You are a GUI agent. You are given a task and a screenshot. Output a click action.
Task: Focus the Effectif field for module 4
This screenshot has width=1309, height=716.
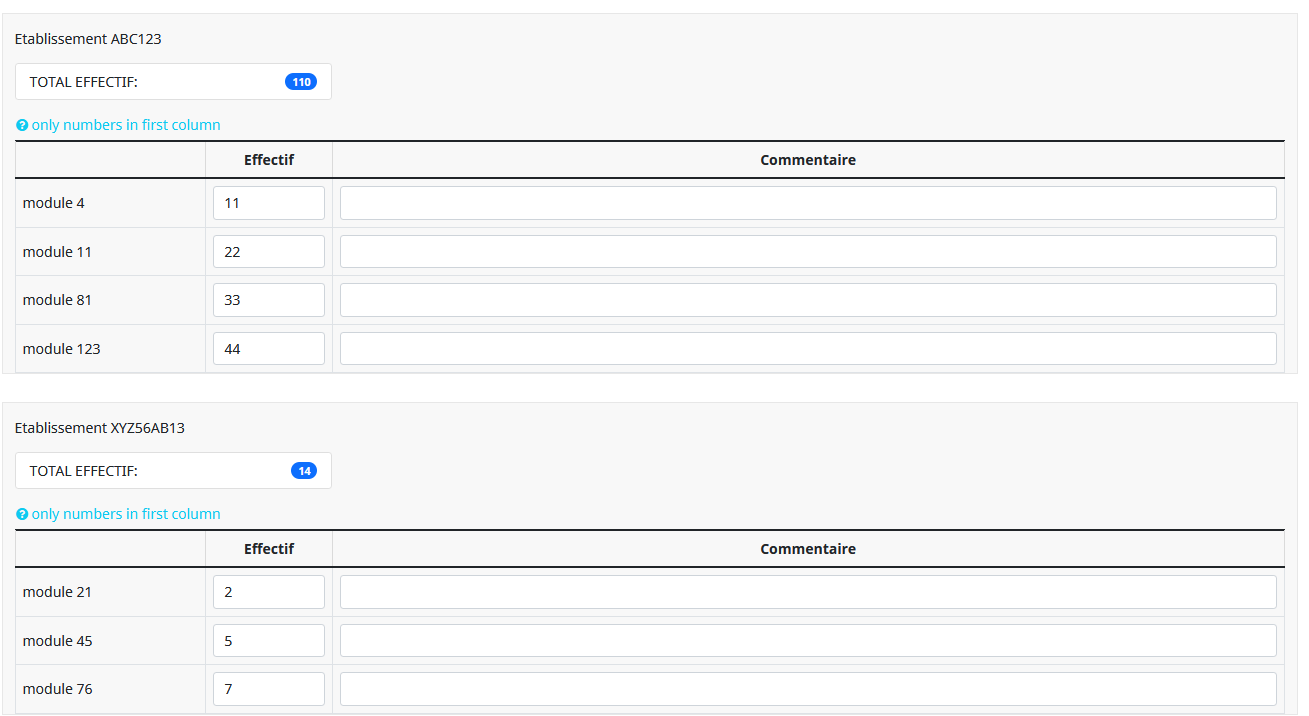[269, 203]
